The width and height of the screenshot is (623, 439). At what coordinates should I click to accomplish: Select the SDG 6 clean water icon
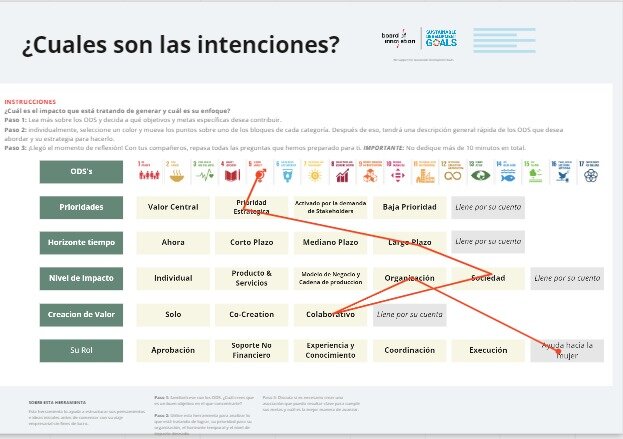coord(287,172)
